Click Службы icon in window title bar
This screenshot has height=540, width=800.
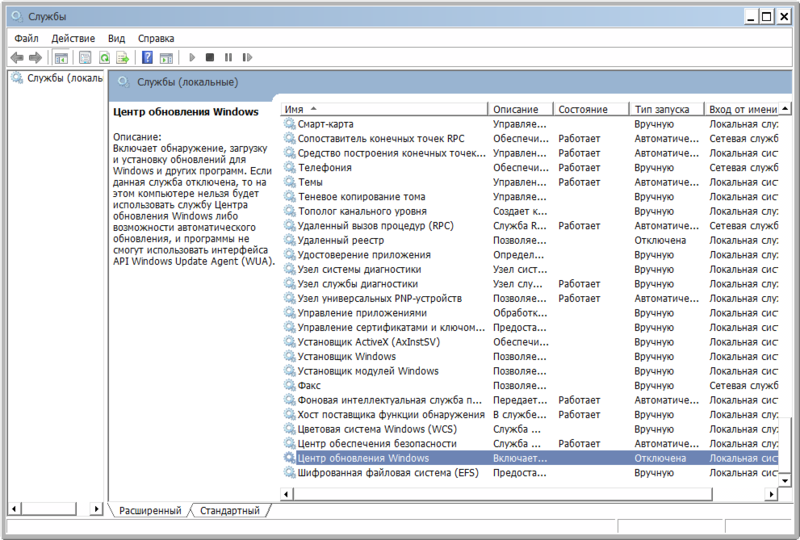click(17, 17)
